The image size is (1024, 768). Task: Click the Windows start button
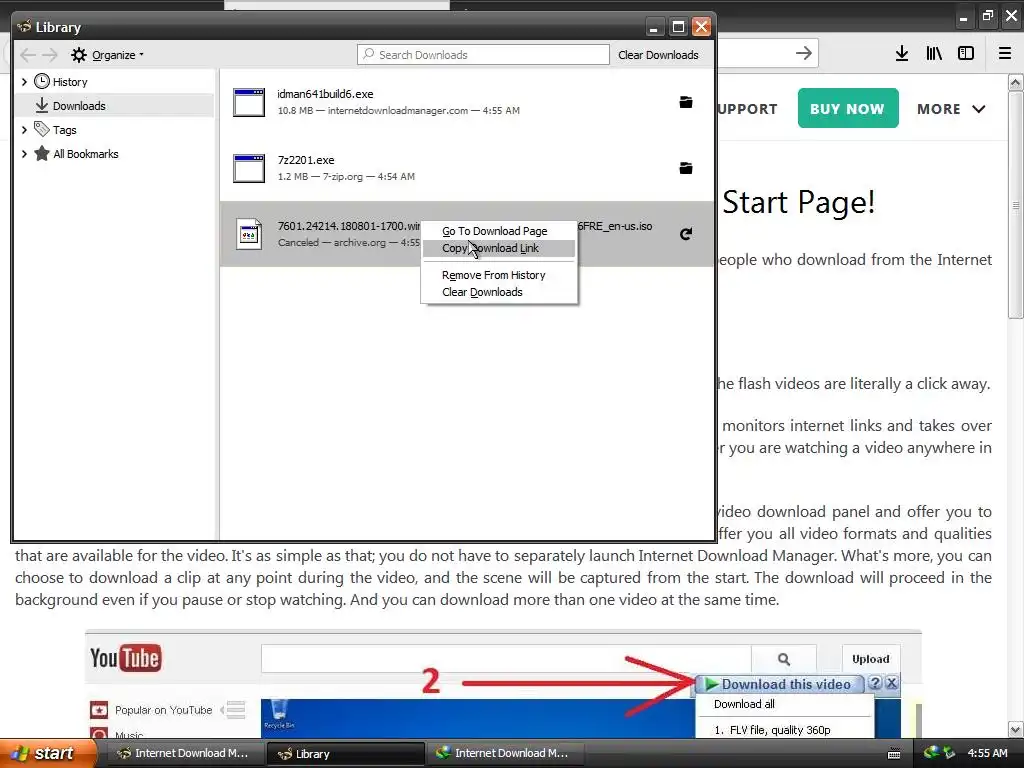point(48,753)
